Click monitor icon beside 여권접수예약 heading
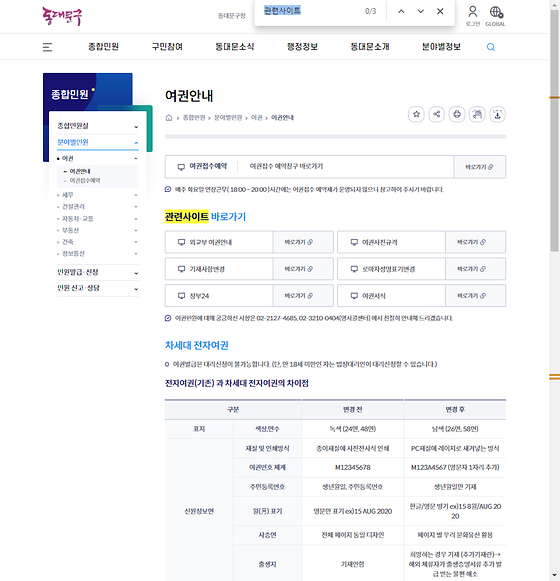560x581 pixels. 181,167
